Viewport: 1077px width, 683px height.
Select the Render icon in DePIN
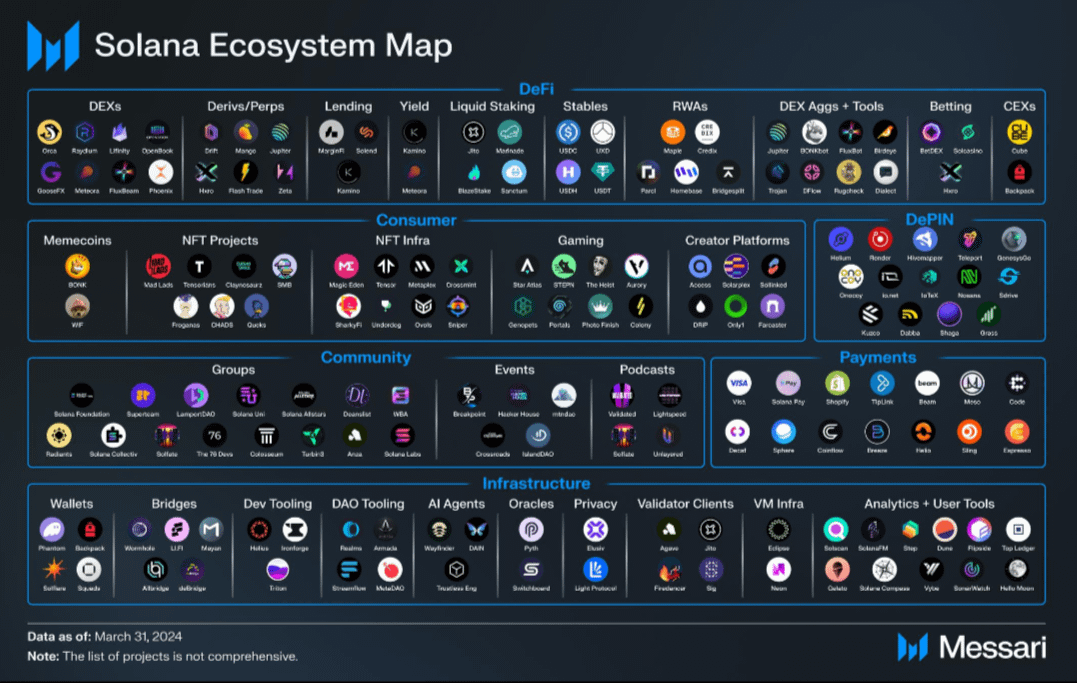click(880, 239)
